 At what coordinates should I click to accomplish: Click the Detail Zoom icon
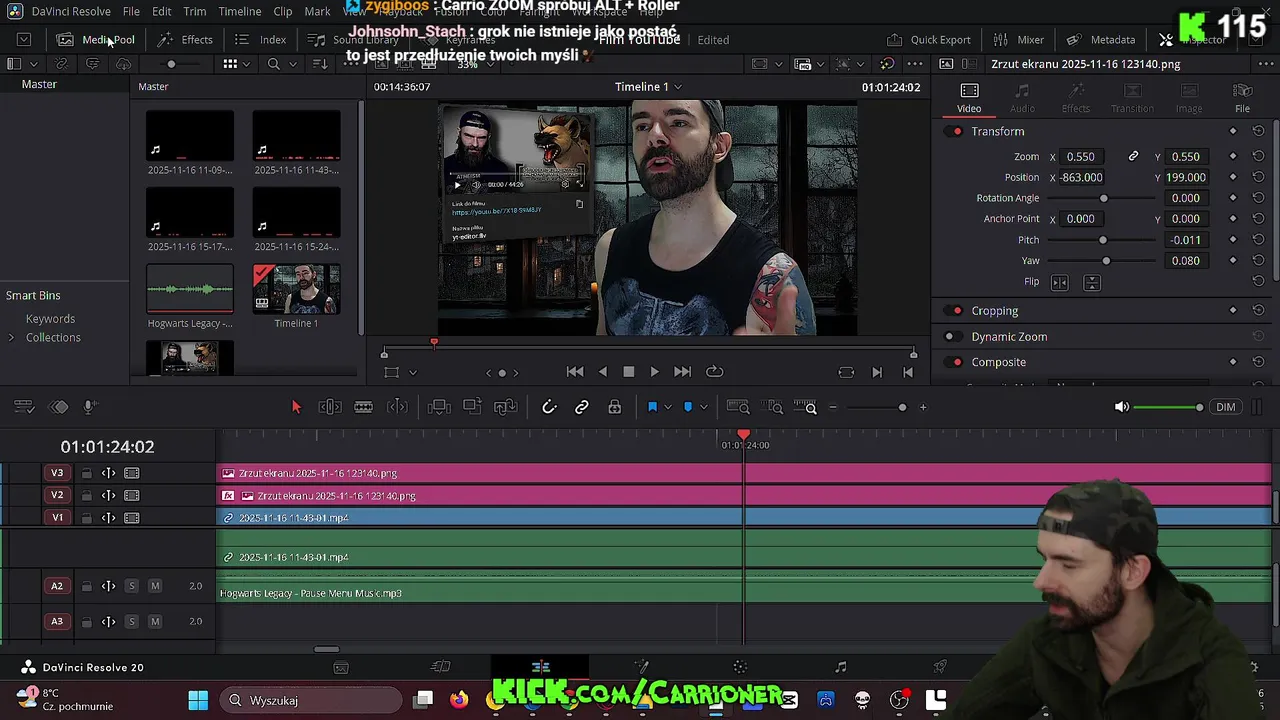773,407
